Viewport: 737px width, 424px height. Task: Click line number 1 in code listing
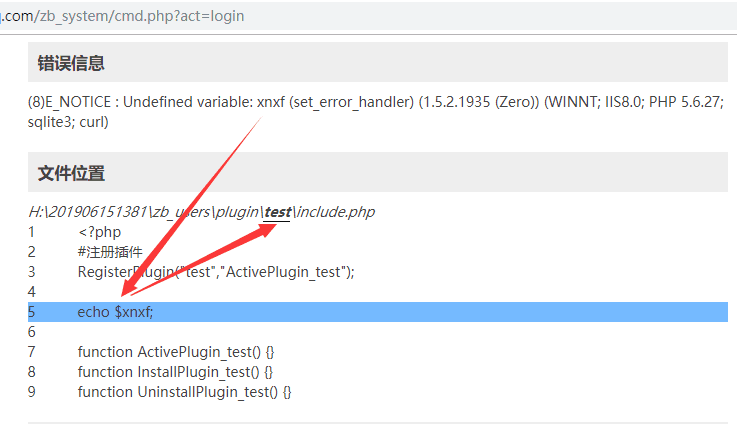[31, 232]
